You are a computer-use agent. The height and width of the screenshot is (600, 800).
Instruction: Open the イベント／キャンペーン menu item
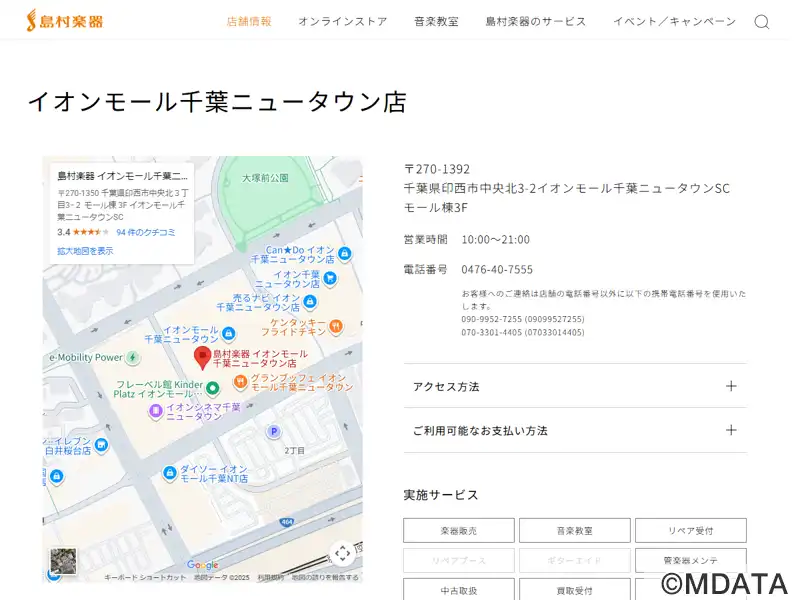click(674, 21)
